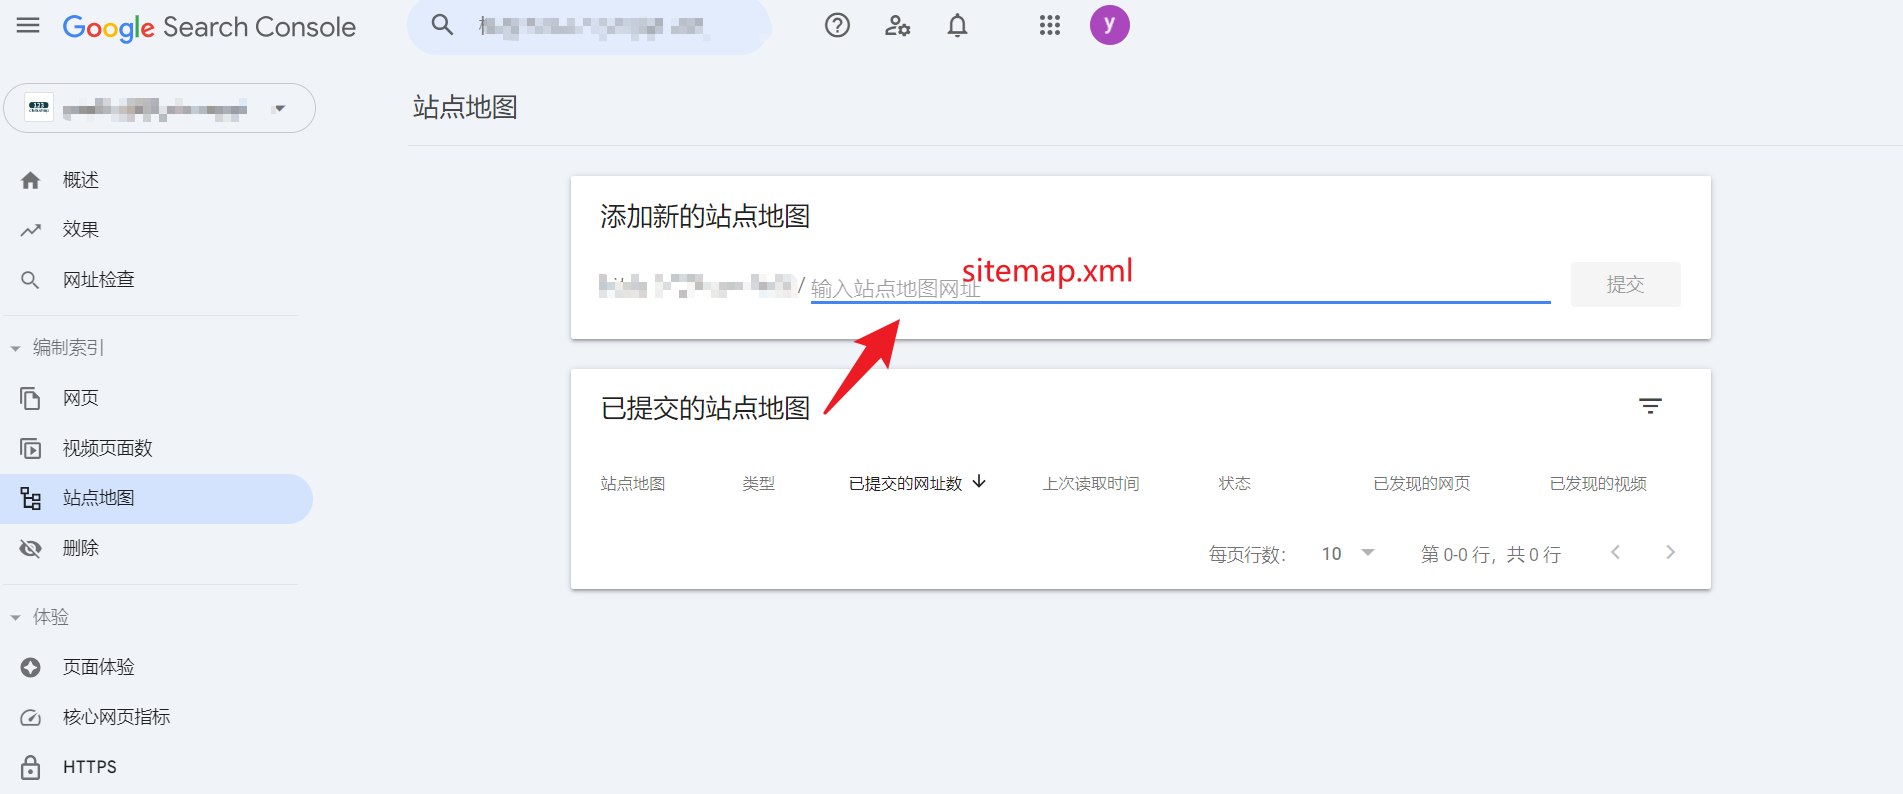Open rows-per-page dropdown showing 10
1903x794 pixels.
(1348, 554)
